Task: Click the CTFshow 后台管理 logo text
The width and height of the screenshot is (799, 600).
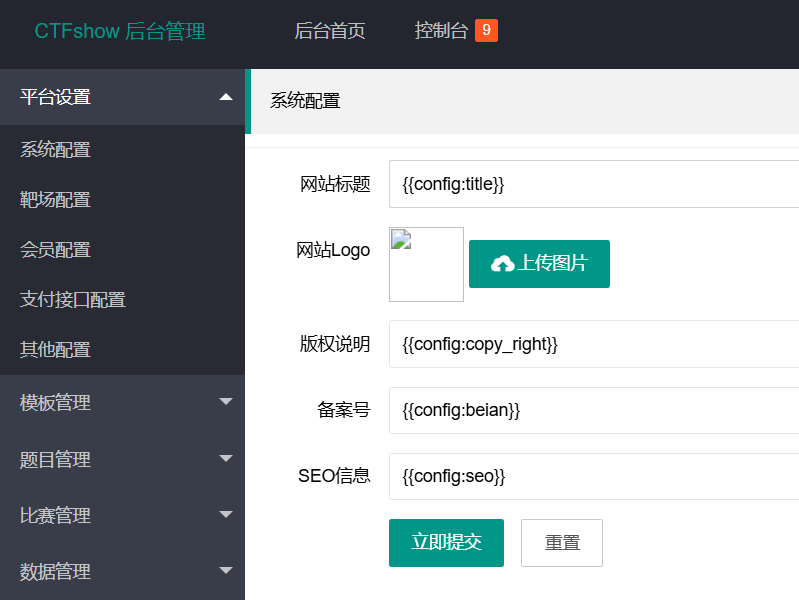Action: pyautogui.click(x=120, y=31)
